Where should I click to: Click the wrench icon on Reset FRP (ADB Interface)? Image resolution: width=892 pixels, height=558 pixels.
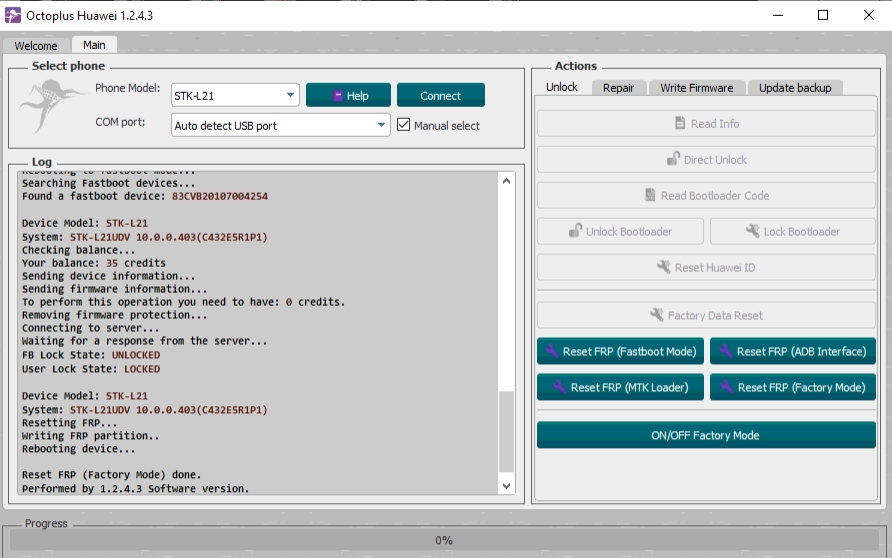[725, 351]
